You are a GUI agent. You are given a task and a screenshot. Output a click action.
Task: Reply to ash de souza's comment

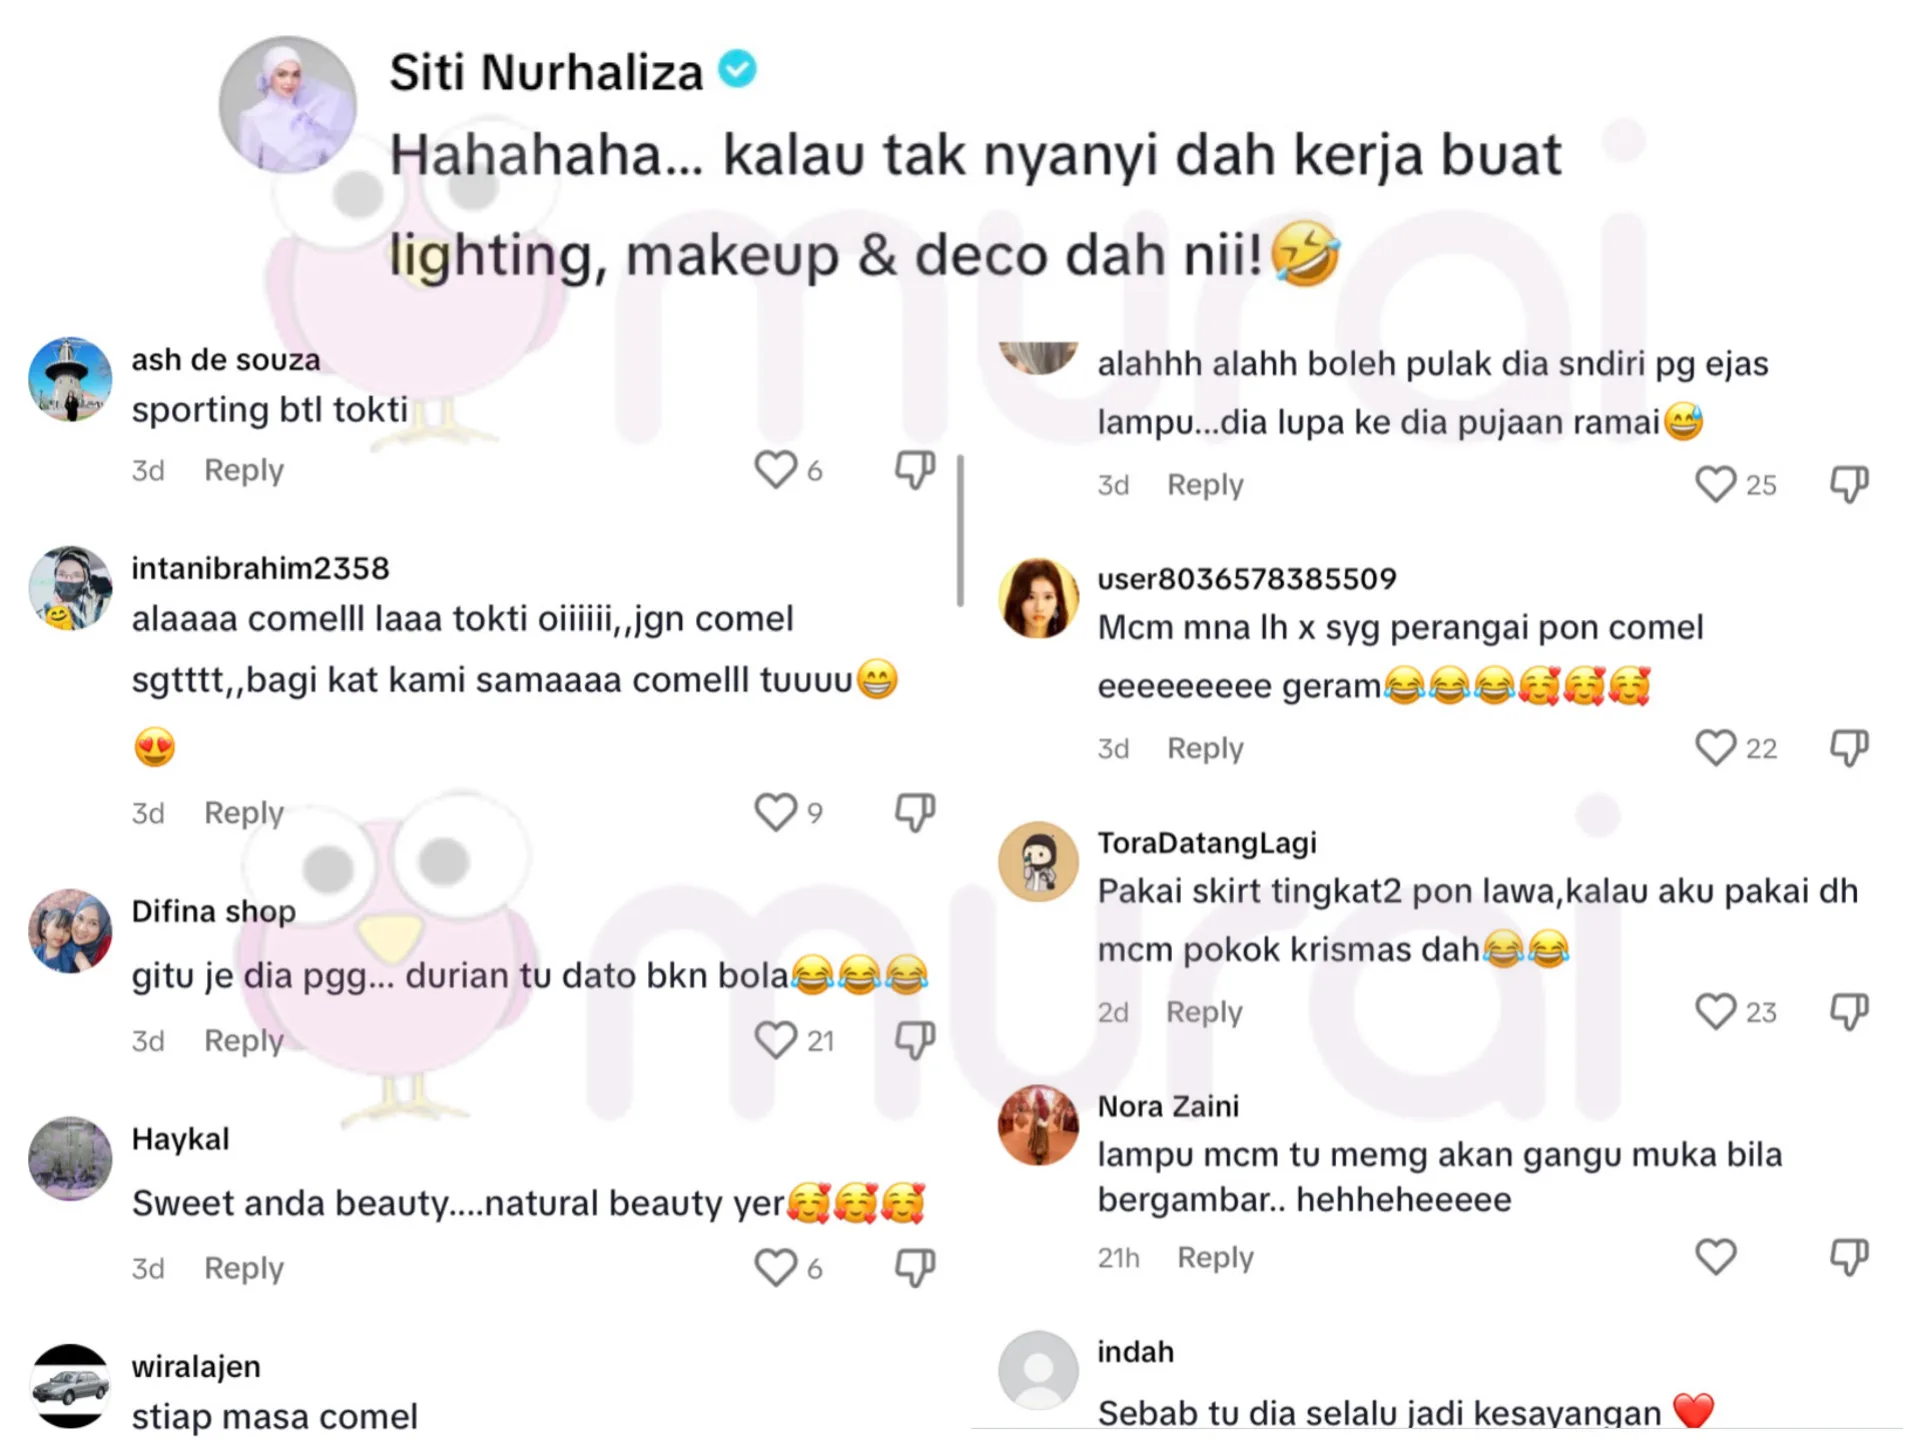[244, 470]
